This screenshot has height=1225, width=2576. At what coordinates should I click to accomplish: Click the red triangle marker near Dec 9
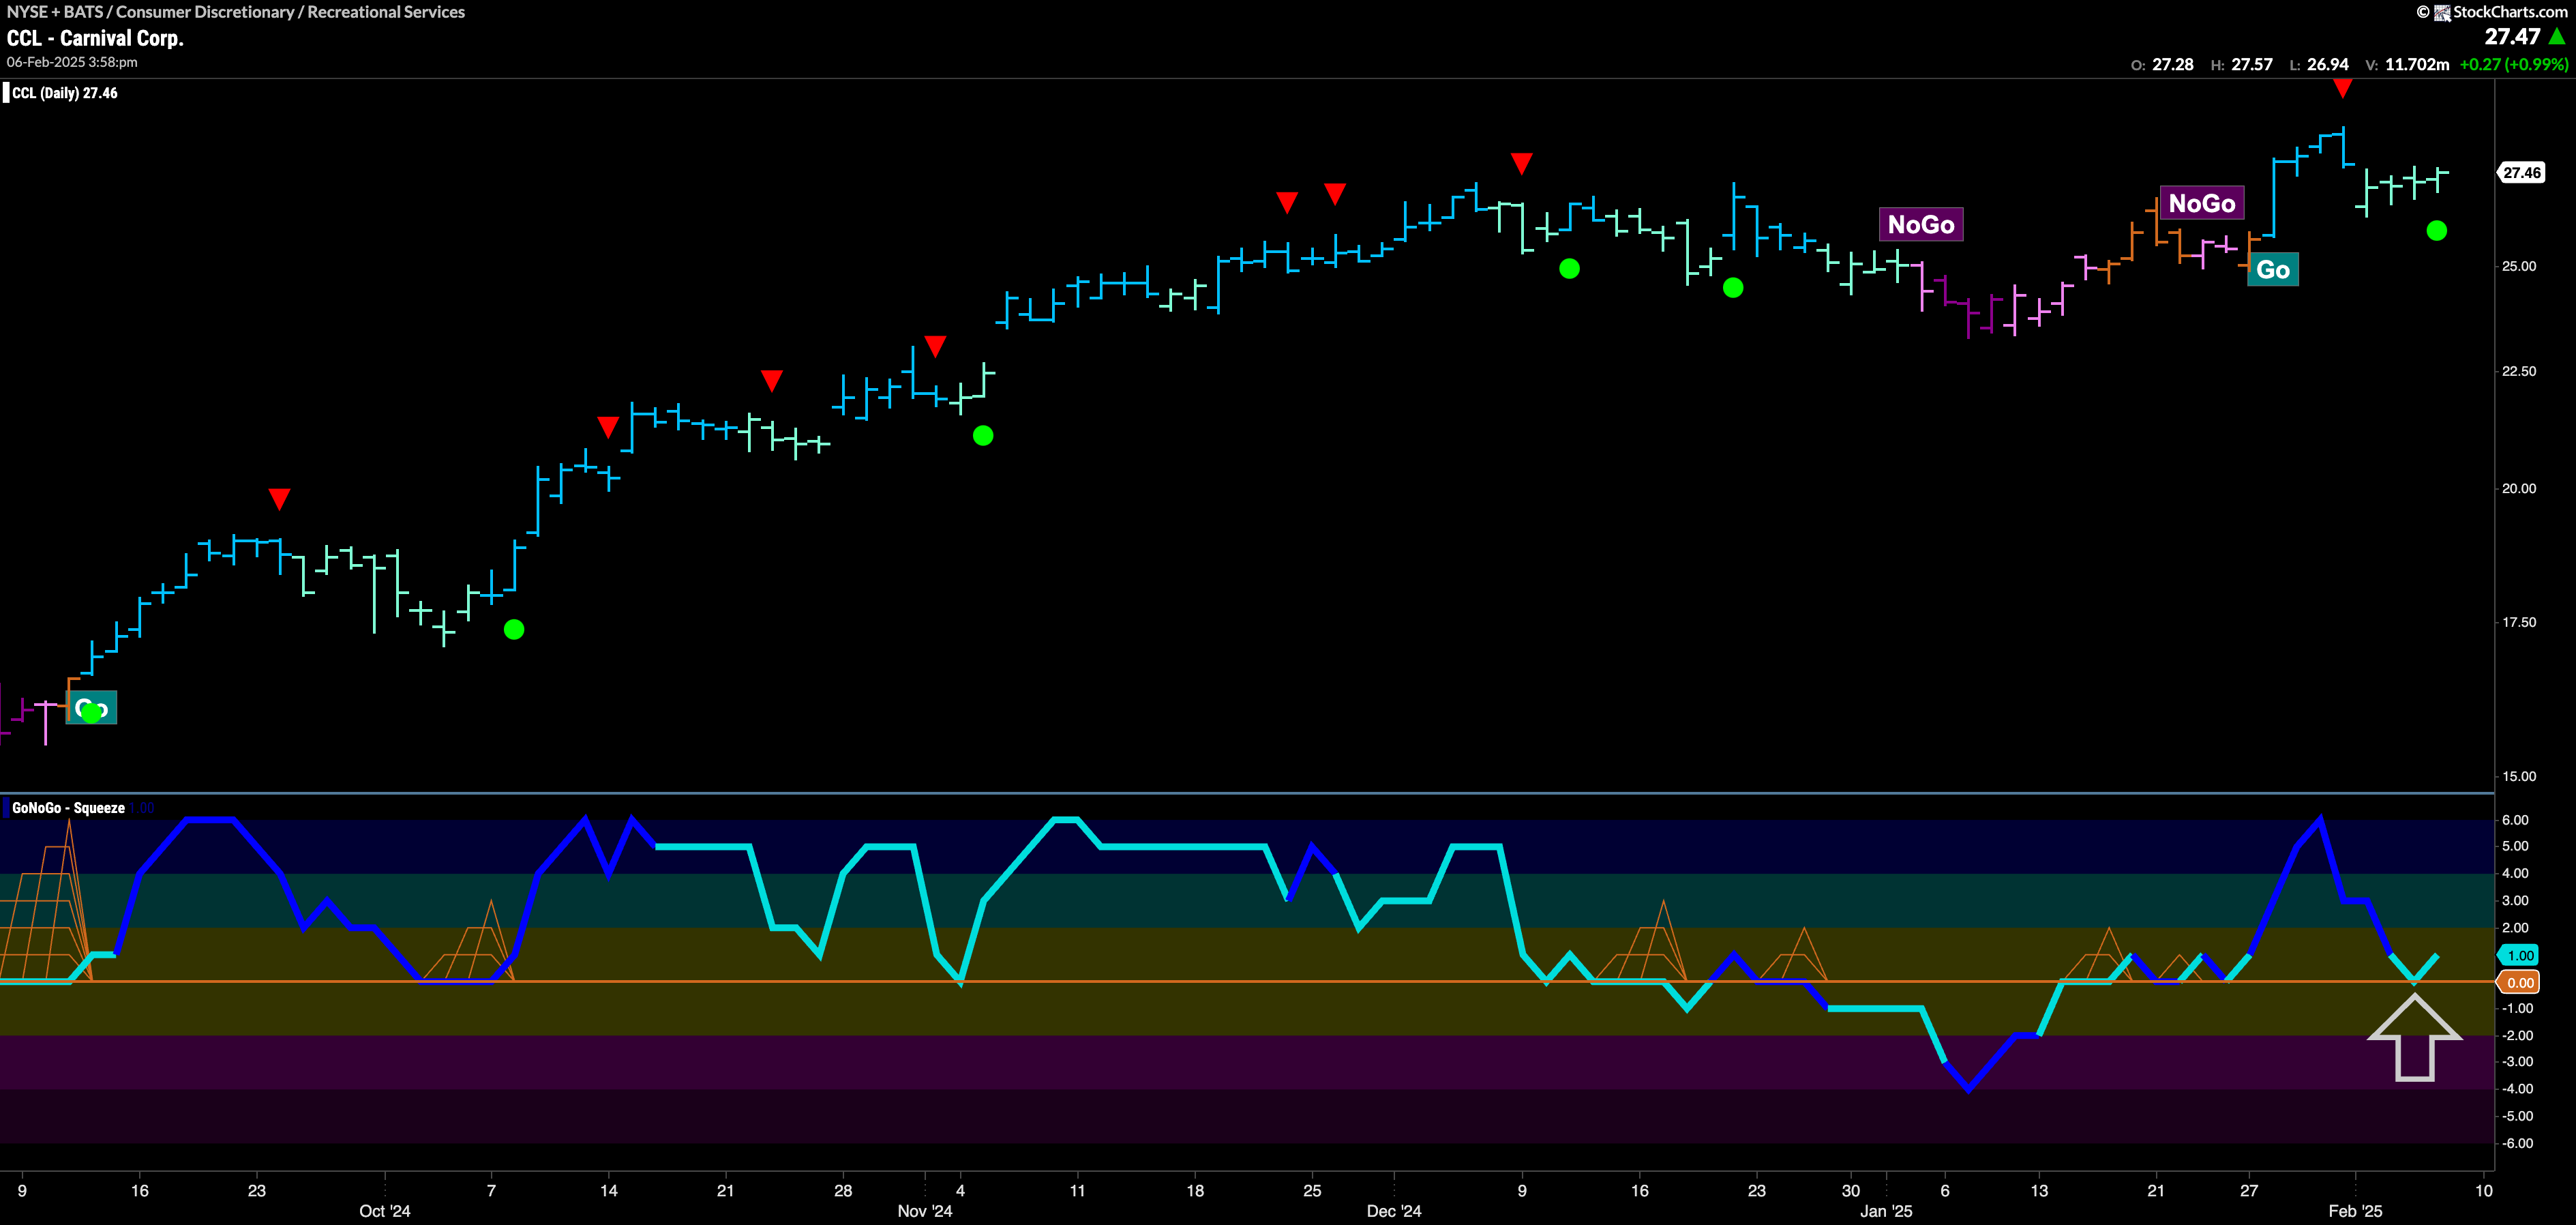pos(1521,163)
